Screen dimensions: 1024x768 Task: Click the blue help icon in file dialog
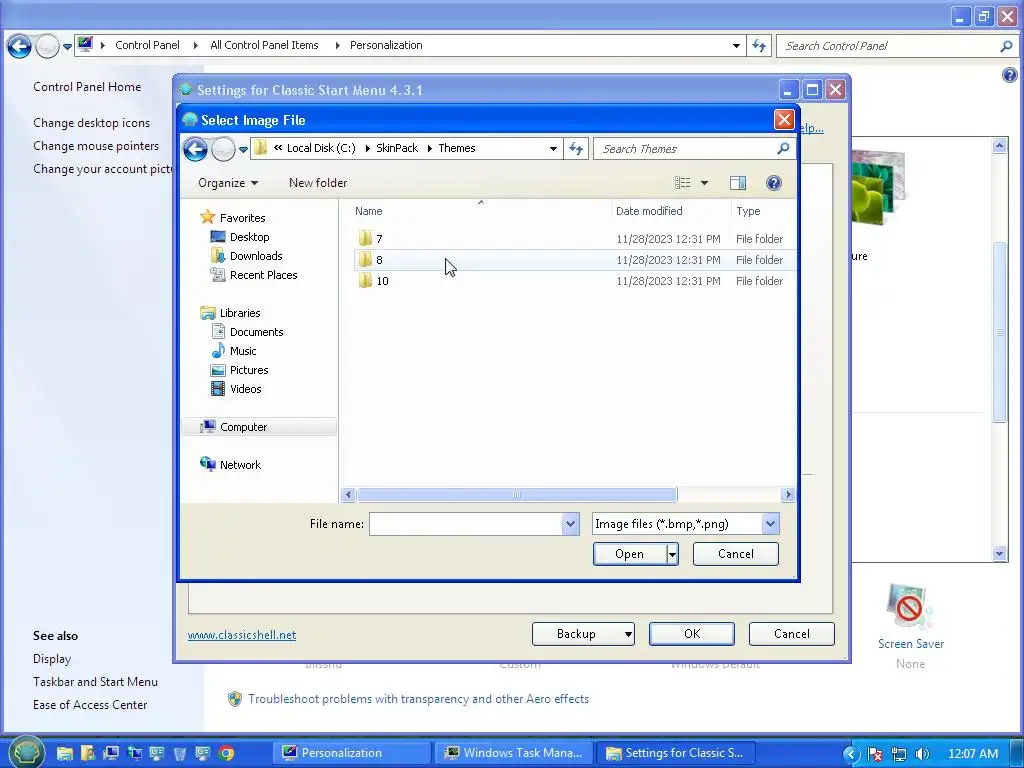tap(773, 183)
